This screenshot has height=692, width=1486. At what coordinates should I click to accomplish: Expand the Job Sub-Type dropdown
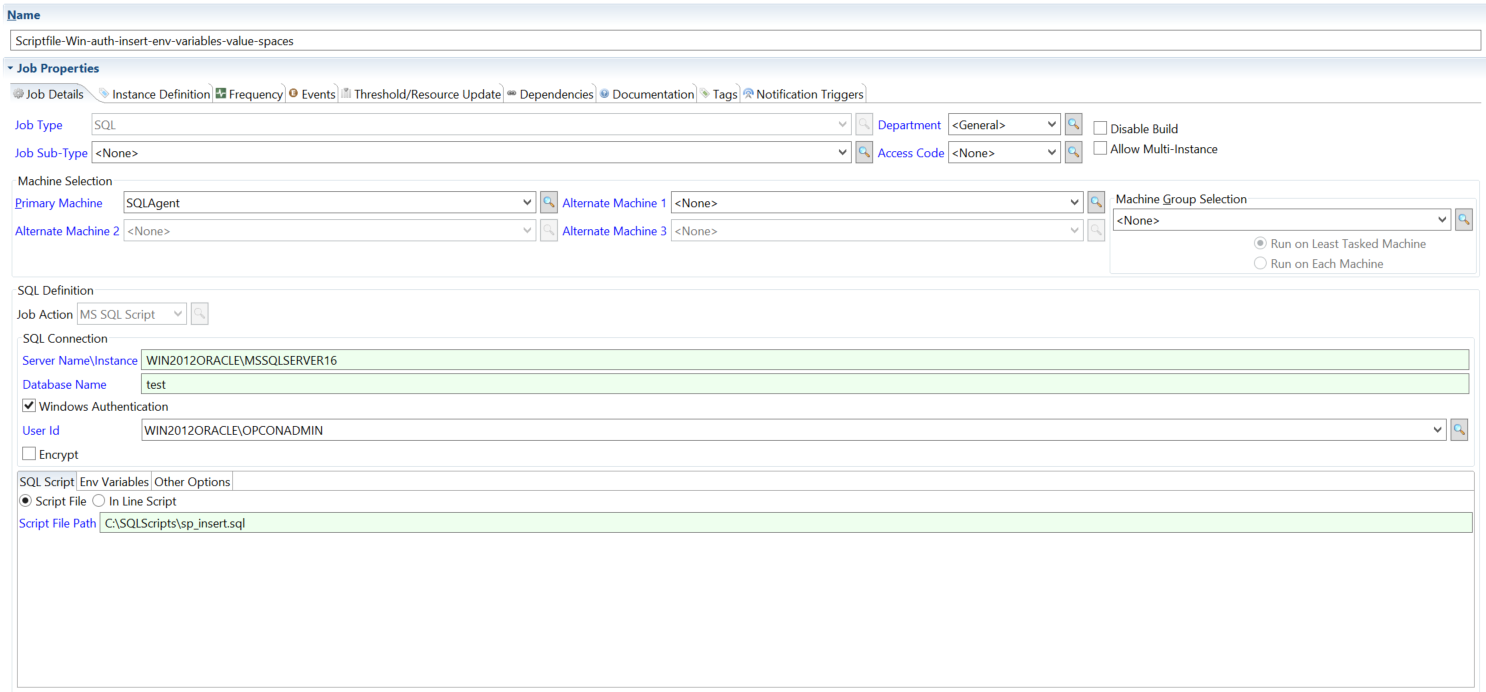pyautogui.click(x=844, y=153)
